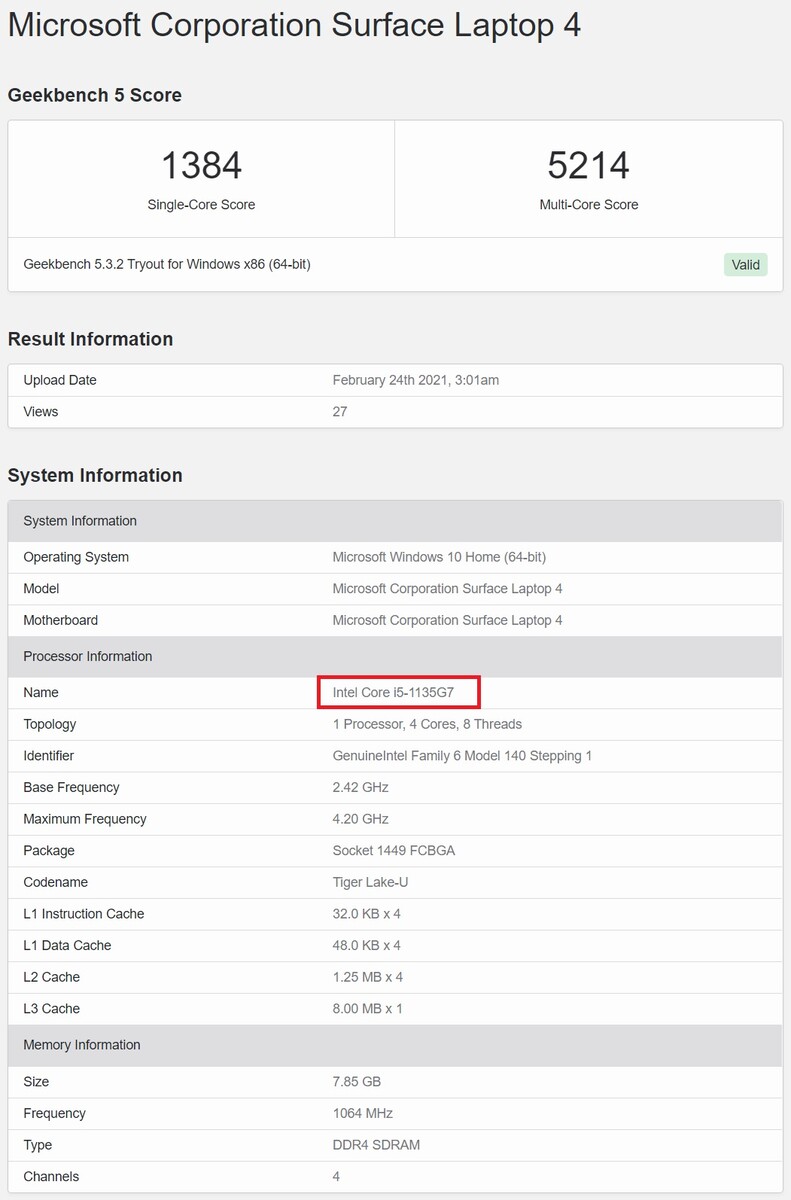Click the Memory Information section header
This screenshot has height=1200, width=791.
82,1045
